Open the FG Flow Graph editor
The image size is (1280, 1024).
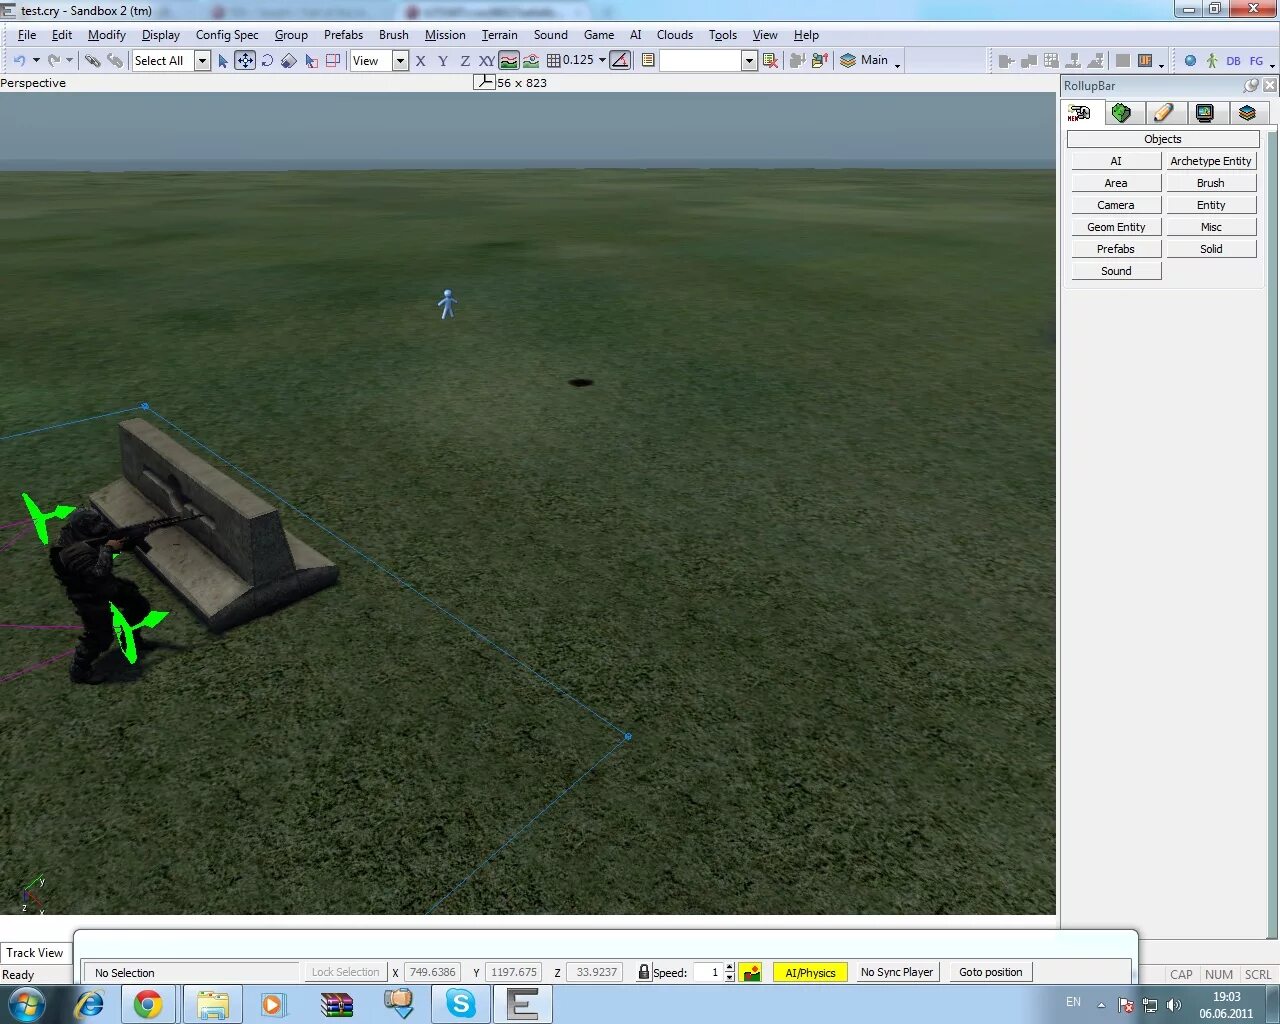1256,61
